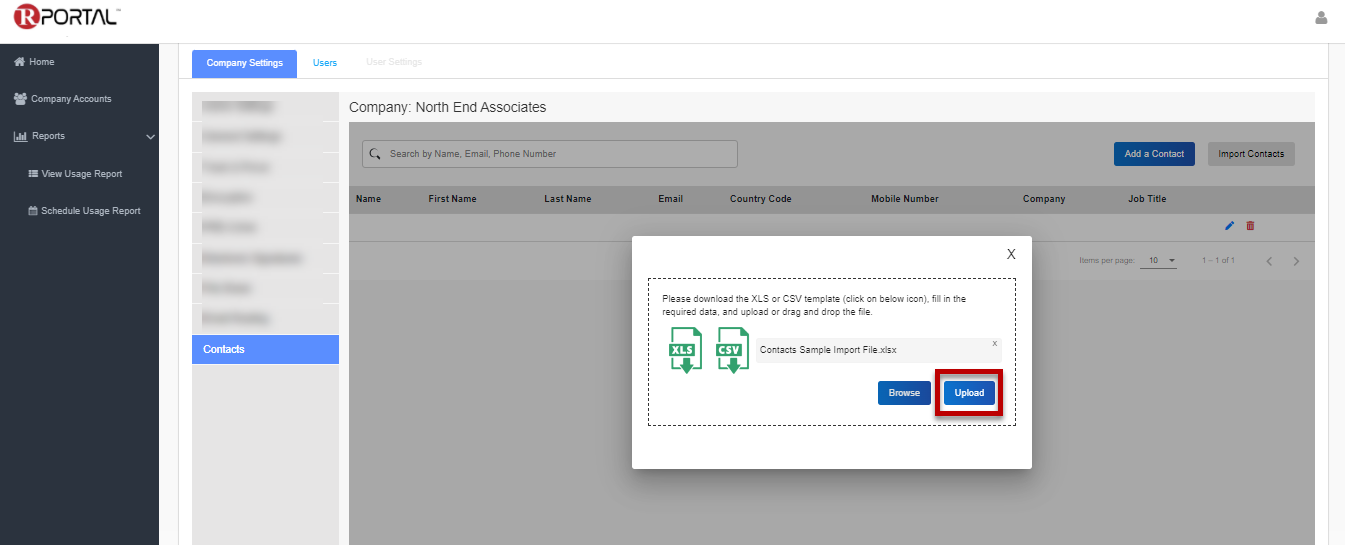Viewport: 1345px width, 545px height.
Task: Click the red trash delete icon
Action: coord(1250,226)
